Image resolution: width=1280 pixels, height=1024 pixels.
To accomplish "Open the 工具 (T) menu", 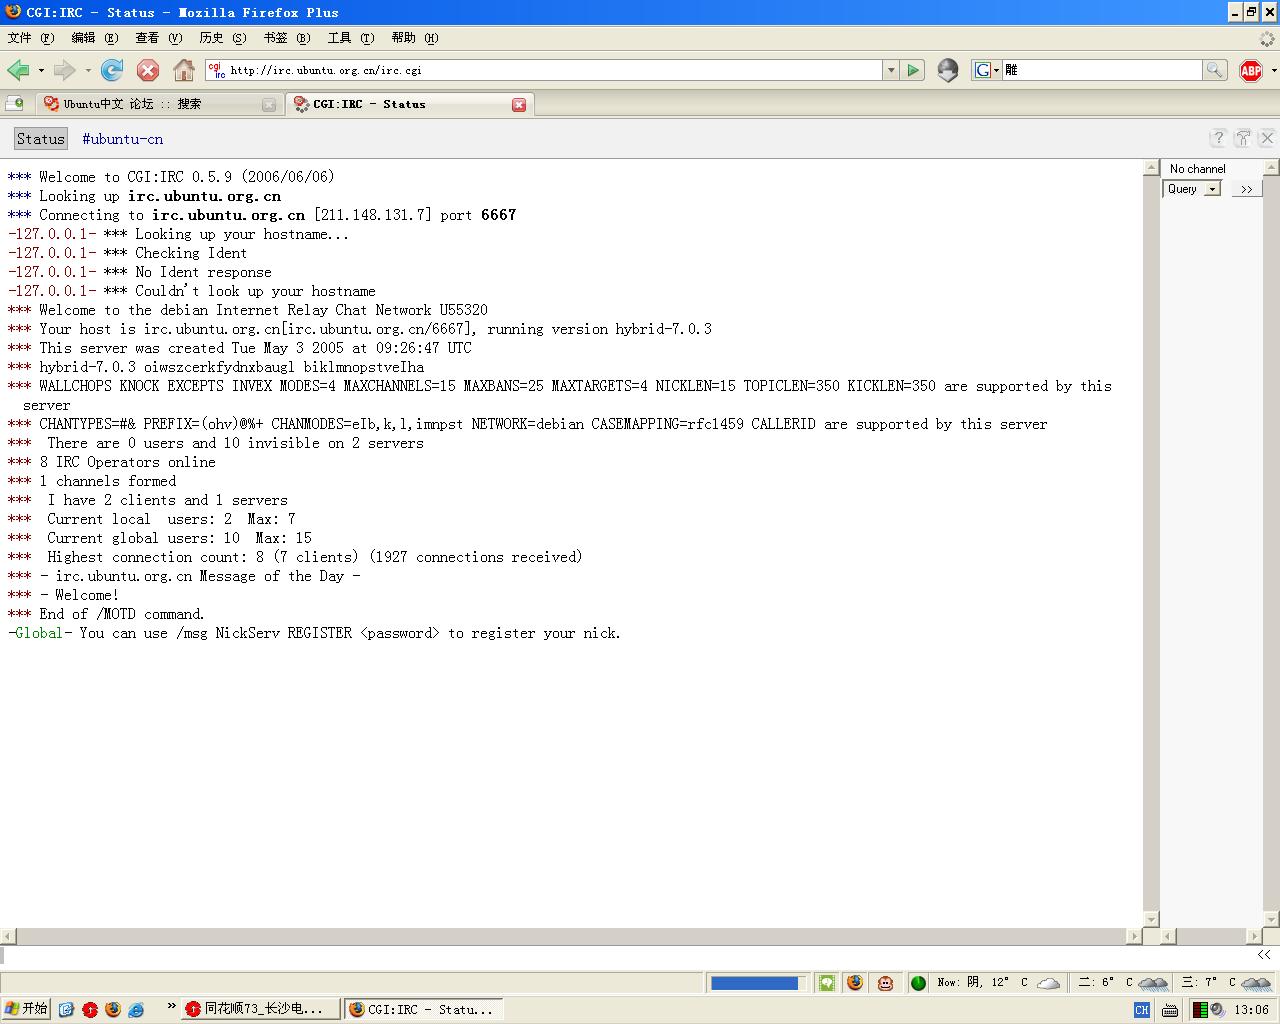I will tap(350, 38).
